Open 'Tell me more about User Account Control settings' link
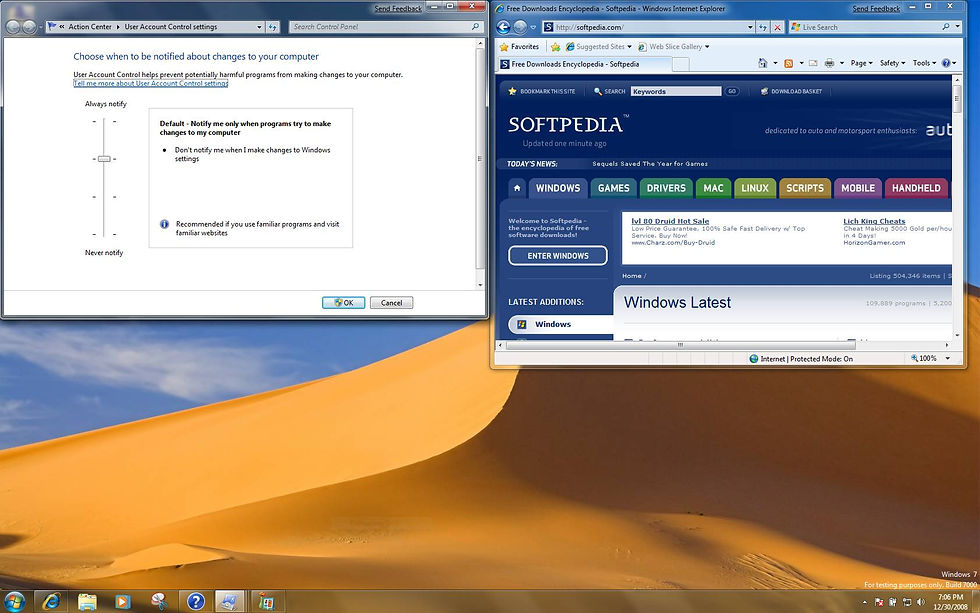Viewport: 980px width, 613px height. 151,83
